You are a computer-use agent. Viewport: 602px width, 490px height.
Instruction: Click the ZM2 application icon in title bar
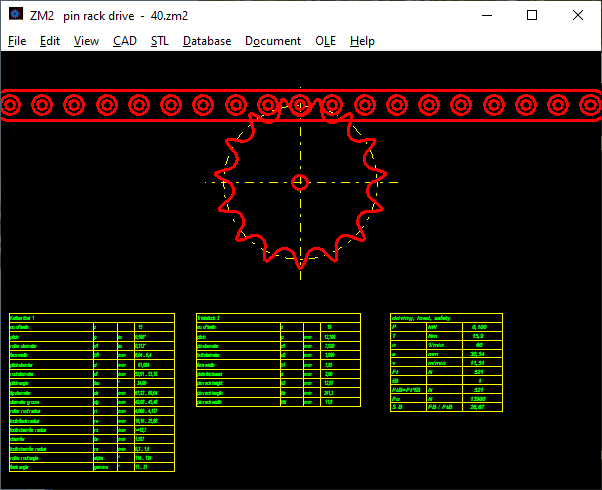pyautogui.click(x=15, y=15)
